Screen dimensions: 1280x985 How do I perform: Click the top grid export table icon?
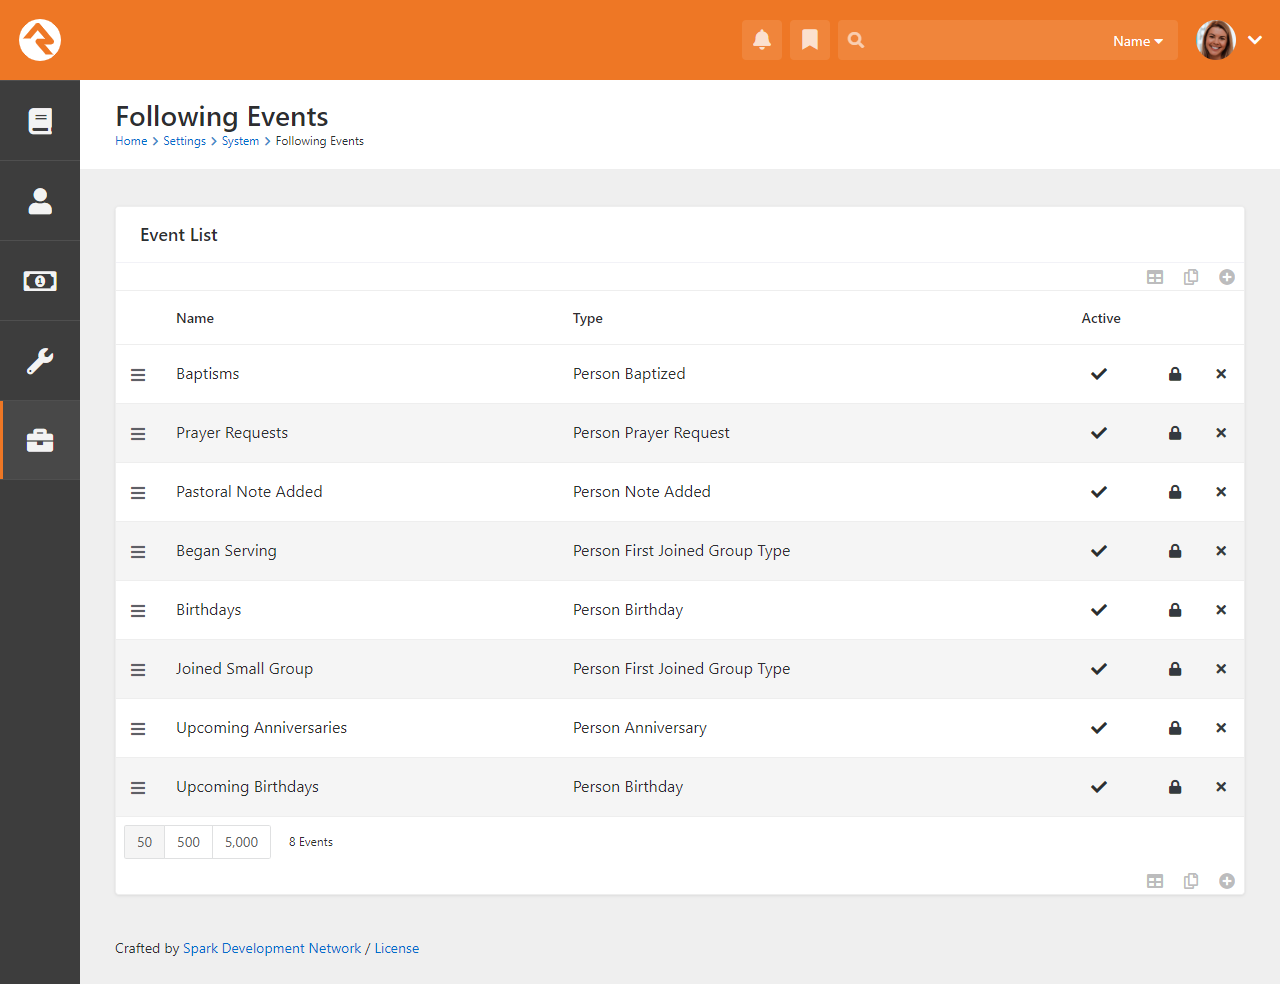click(1155, 277)
